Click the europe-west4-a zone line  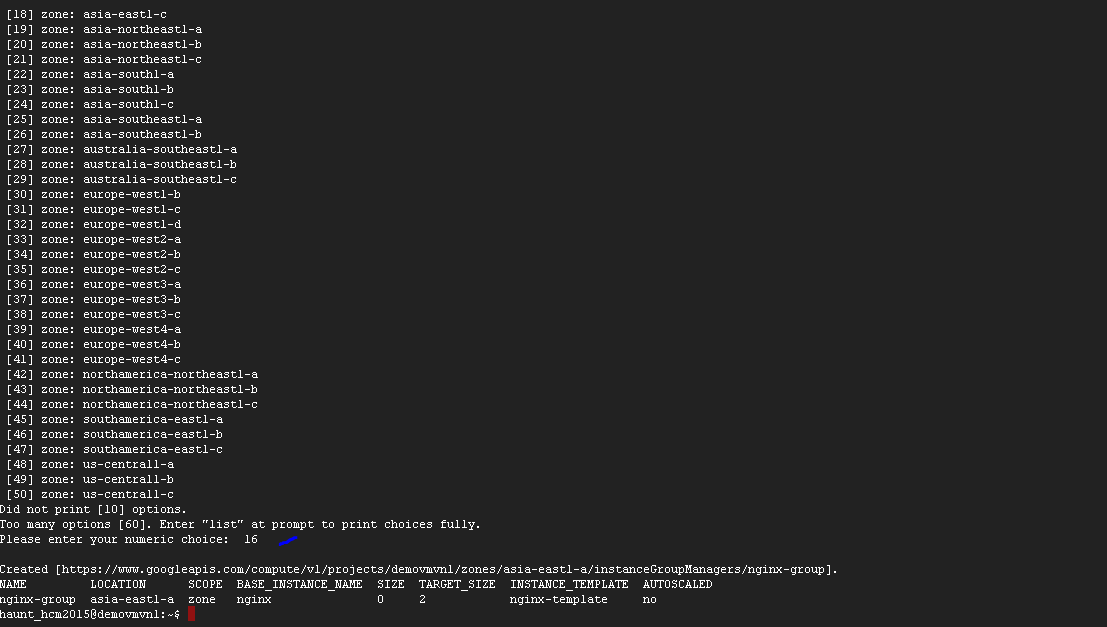click(x=94, y=329)
